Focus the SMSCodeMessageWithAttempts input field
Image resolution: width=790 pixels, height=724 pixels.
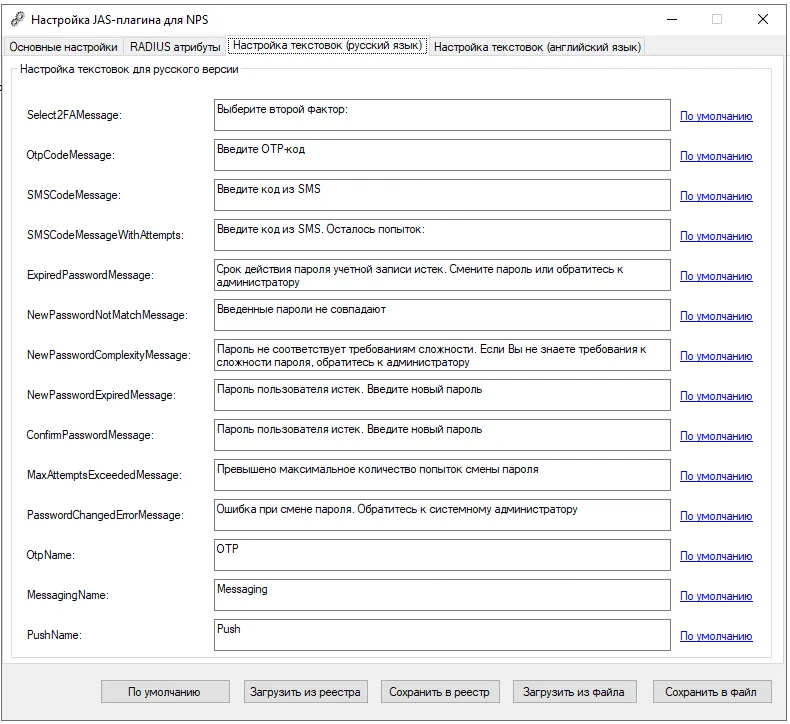click(x=442, y=235)
